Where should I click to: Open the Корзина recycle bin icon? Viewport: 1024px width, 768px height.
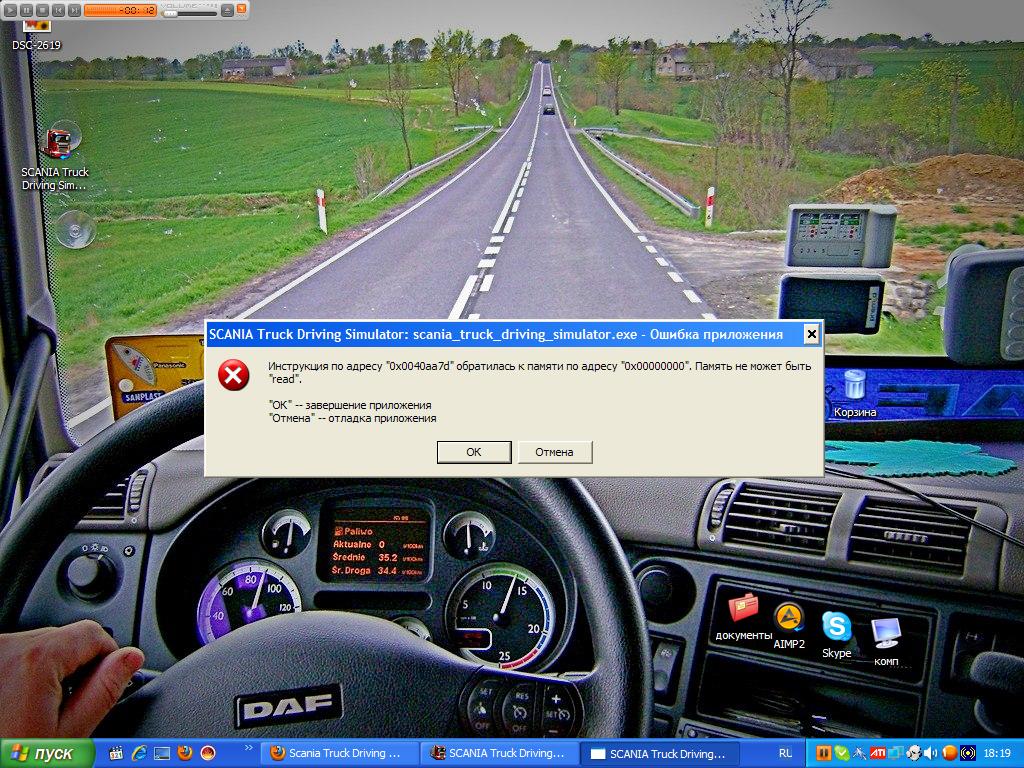click(x=855, y=393)
